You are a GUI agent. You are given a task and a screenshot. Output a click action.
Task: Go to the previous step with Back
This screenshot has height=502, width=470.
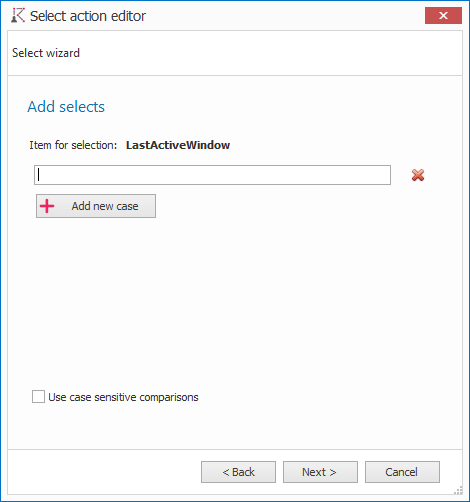click(x=238, y=472)
